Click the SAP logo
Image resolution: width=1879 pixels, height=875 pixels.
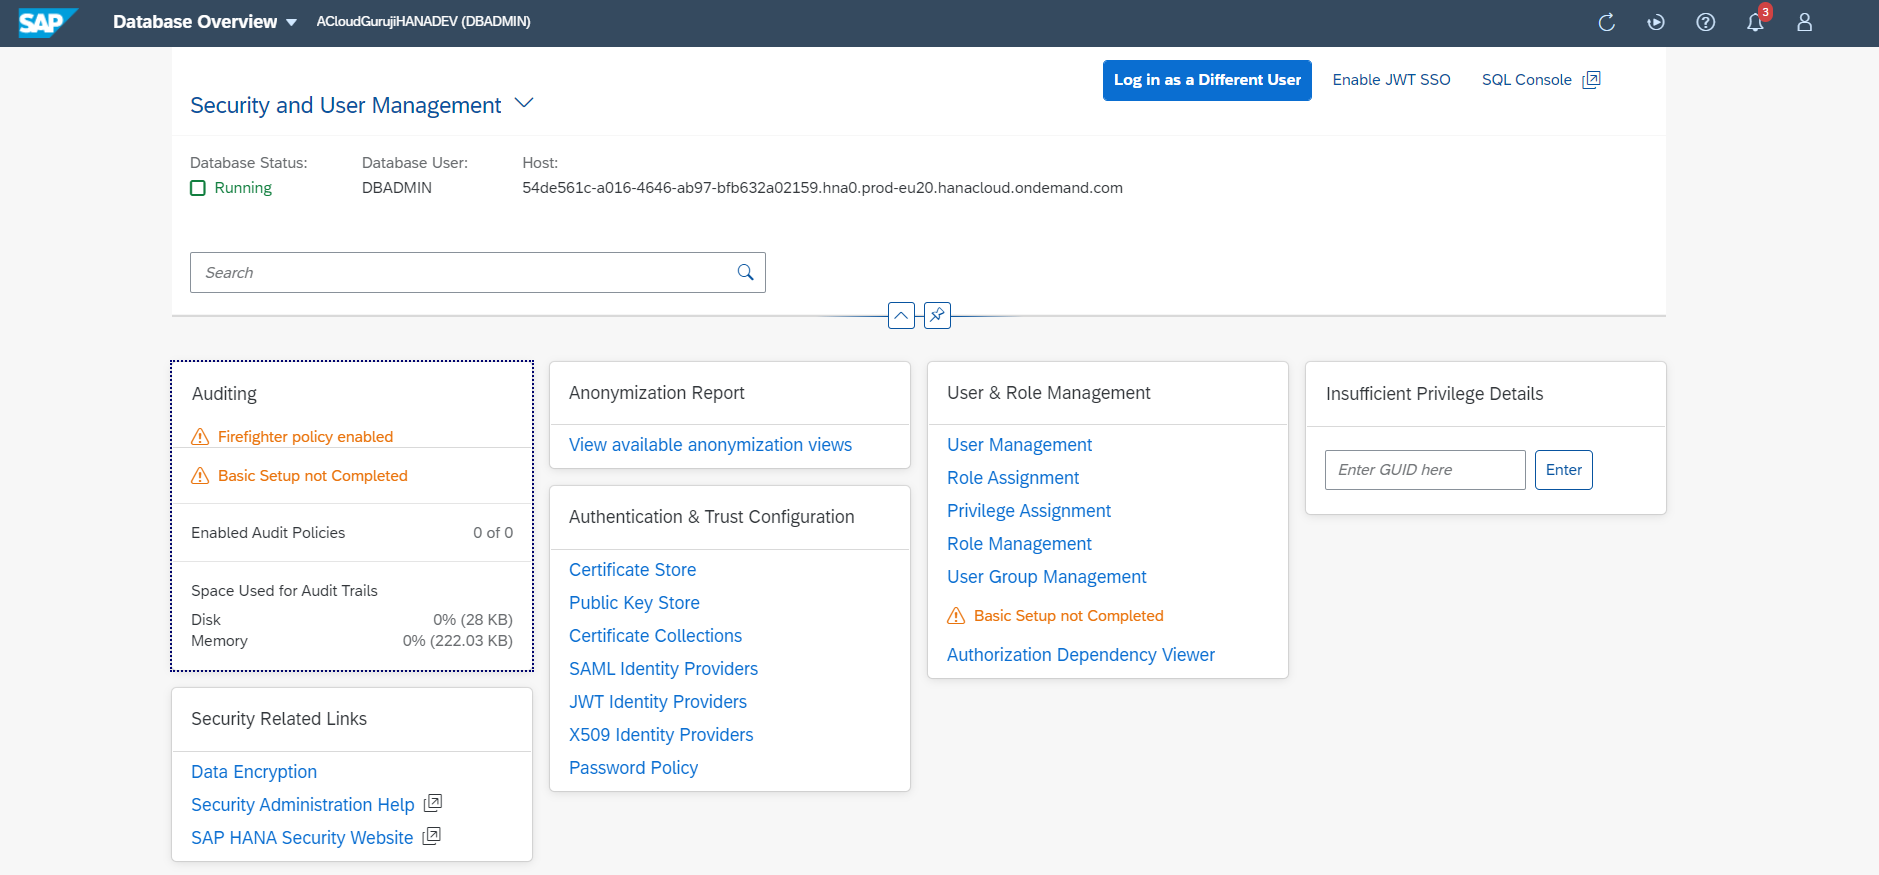(x=45, y=22)
